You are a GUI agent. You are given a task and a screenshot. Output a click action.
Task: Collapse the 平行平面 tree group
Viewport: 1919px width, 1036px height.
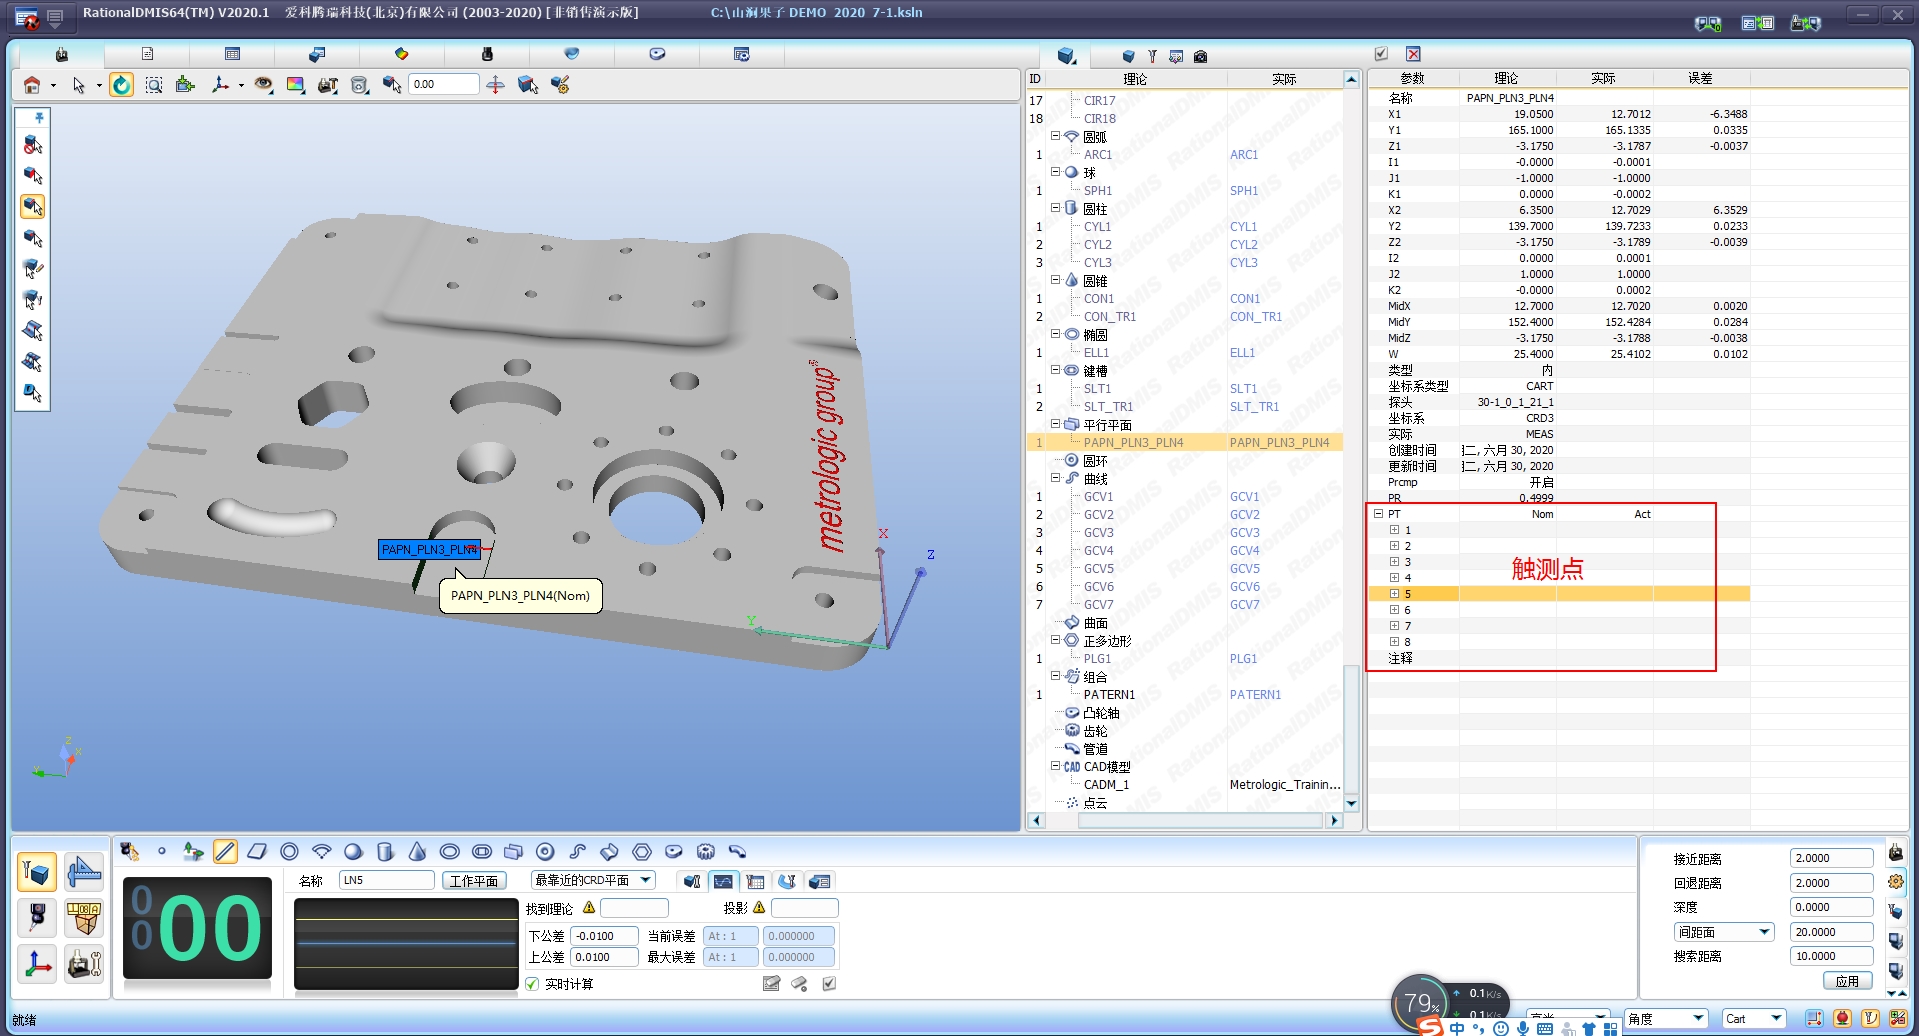tap(1055, 424)
